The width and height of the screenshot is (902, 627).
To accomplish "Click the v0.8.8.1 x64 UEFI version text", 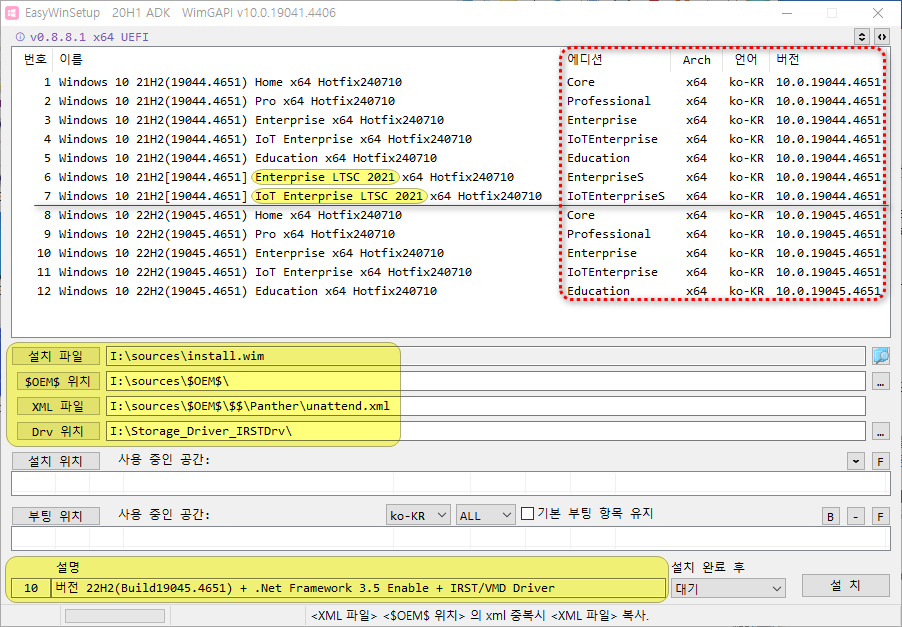I will [x=89, y=37].
